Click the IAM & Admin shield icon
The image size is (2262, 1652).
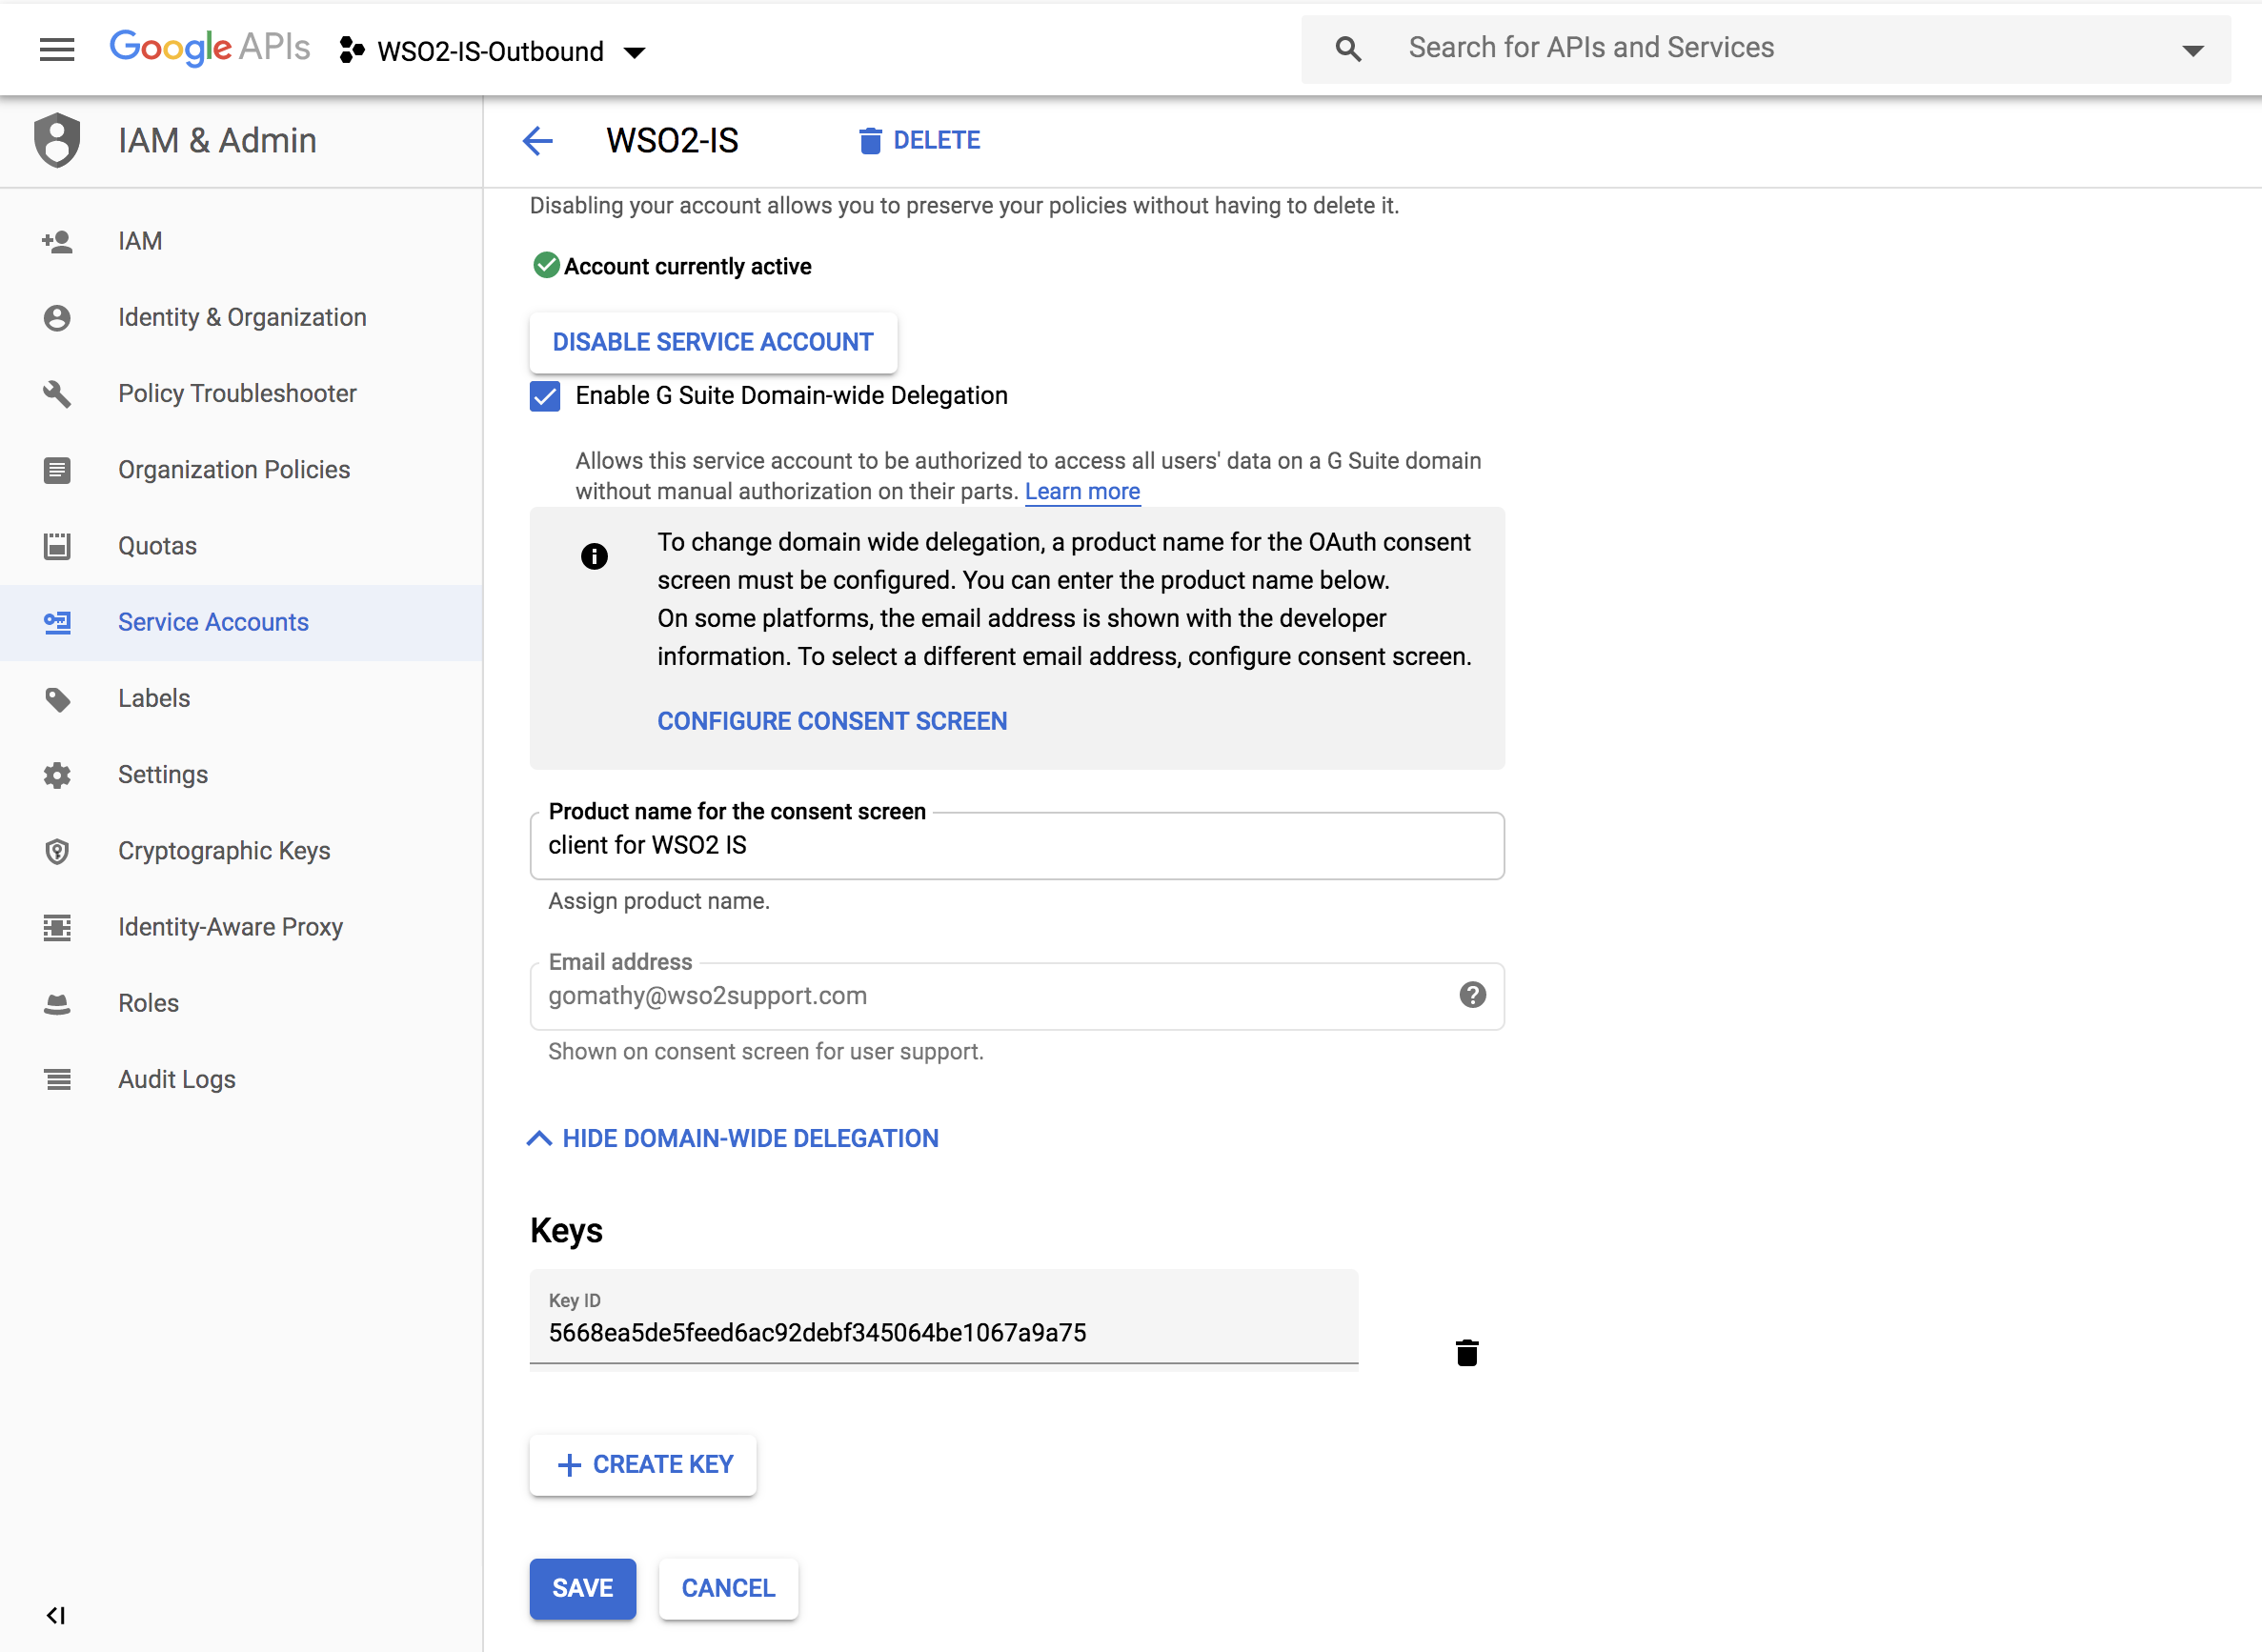click(57, 140)
